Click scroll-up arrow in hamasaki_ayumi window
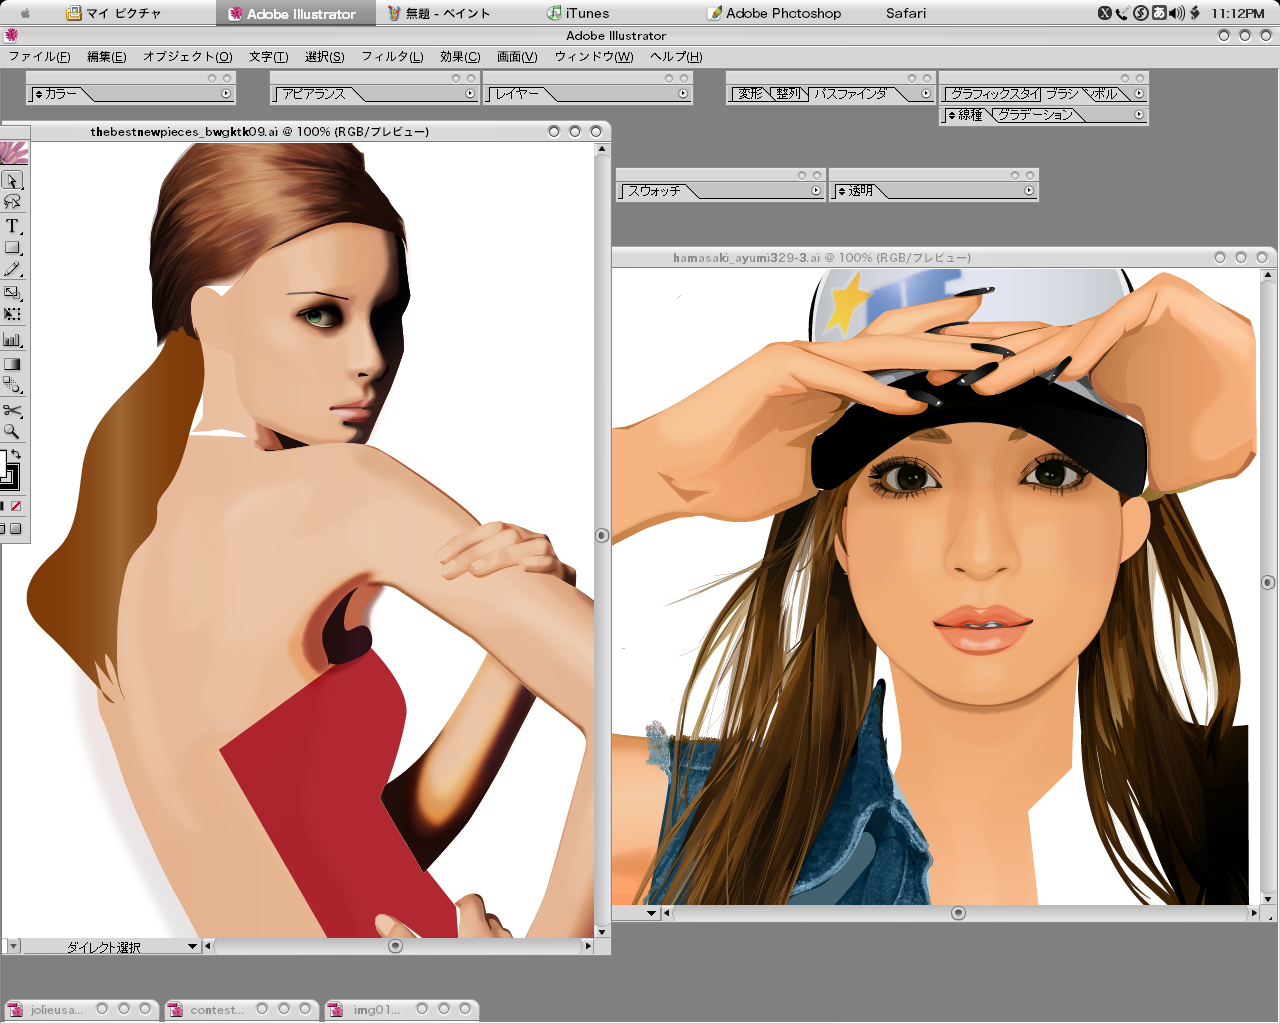 [1268, 274]
